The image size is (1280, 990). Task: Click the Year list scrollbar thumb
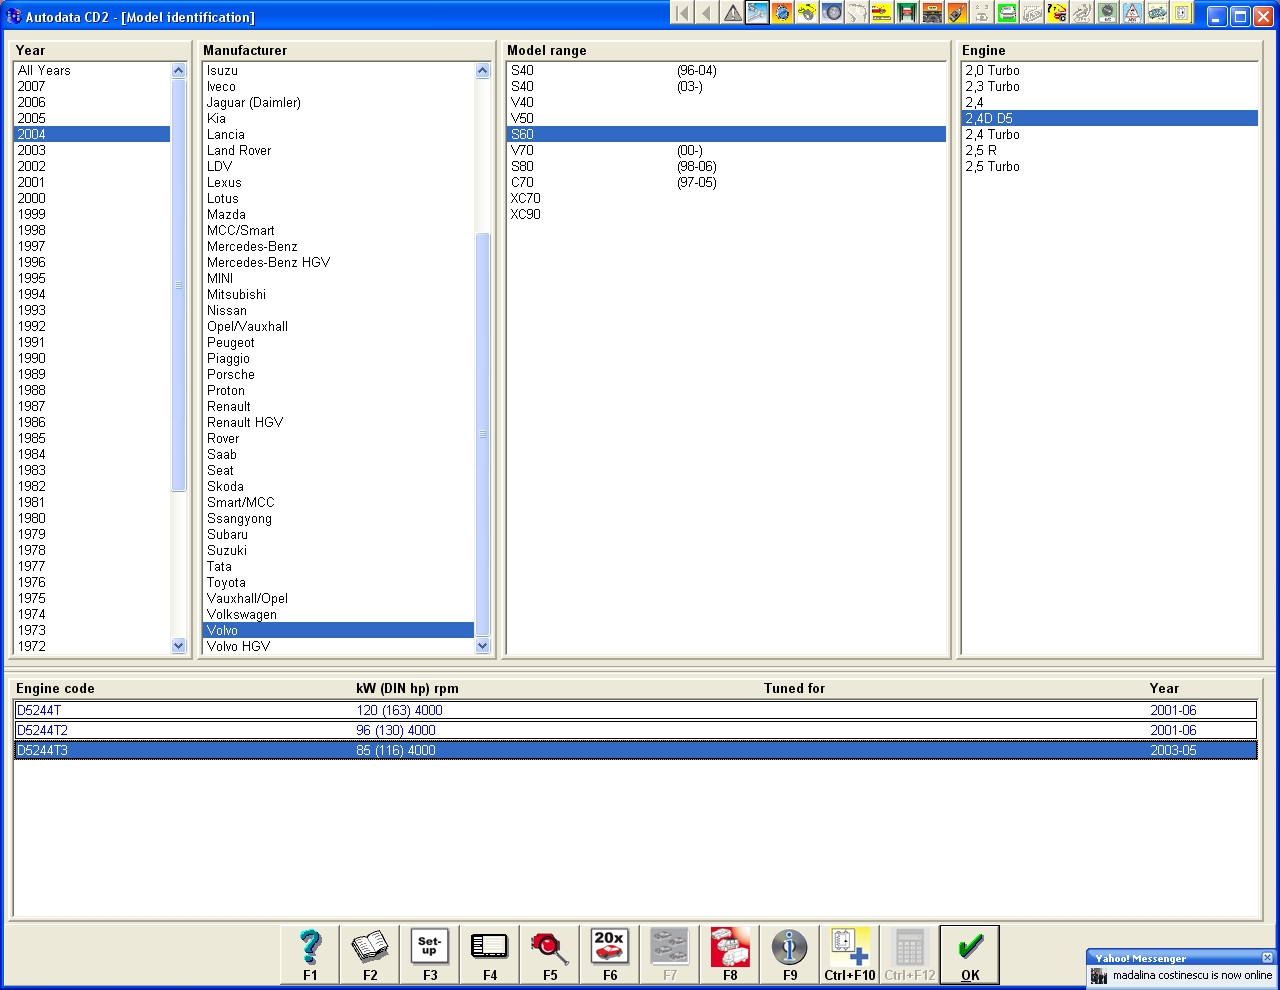pyautogui.click(x=179, y=285)
